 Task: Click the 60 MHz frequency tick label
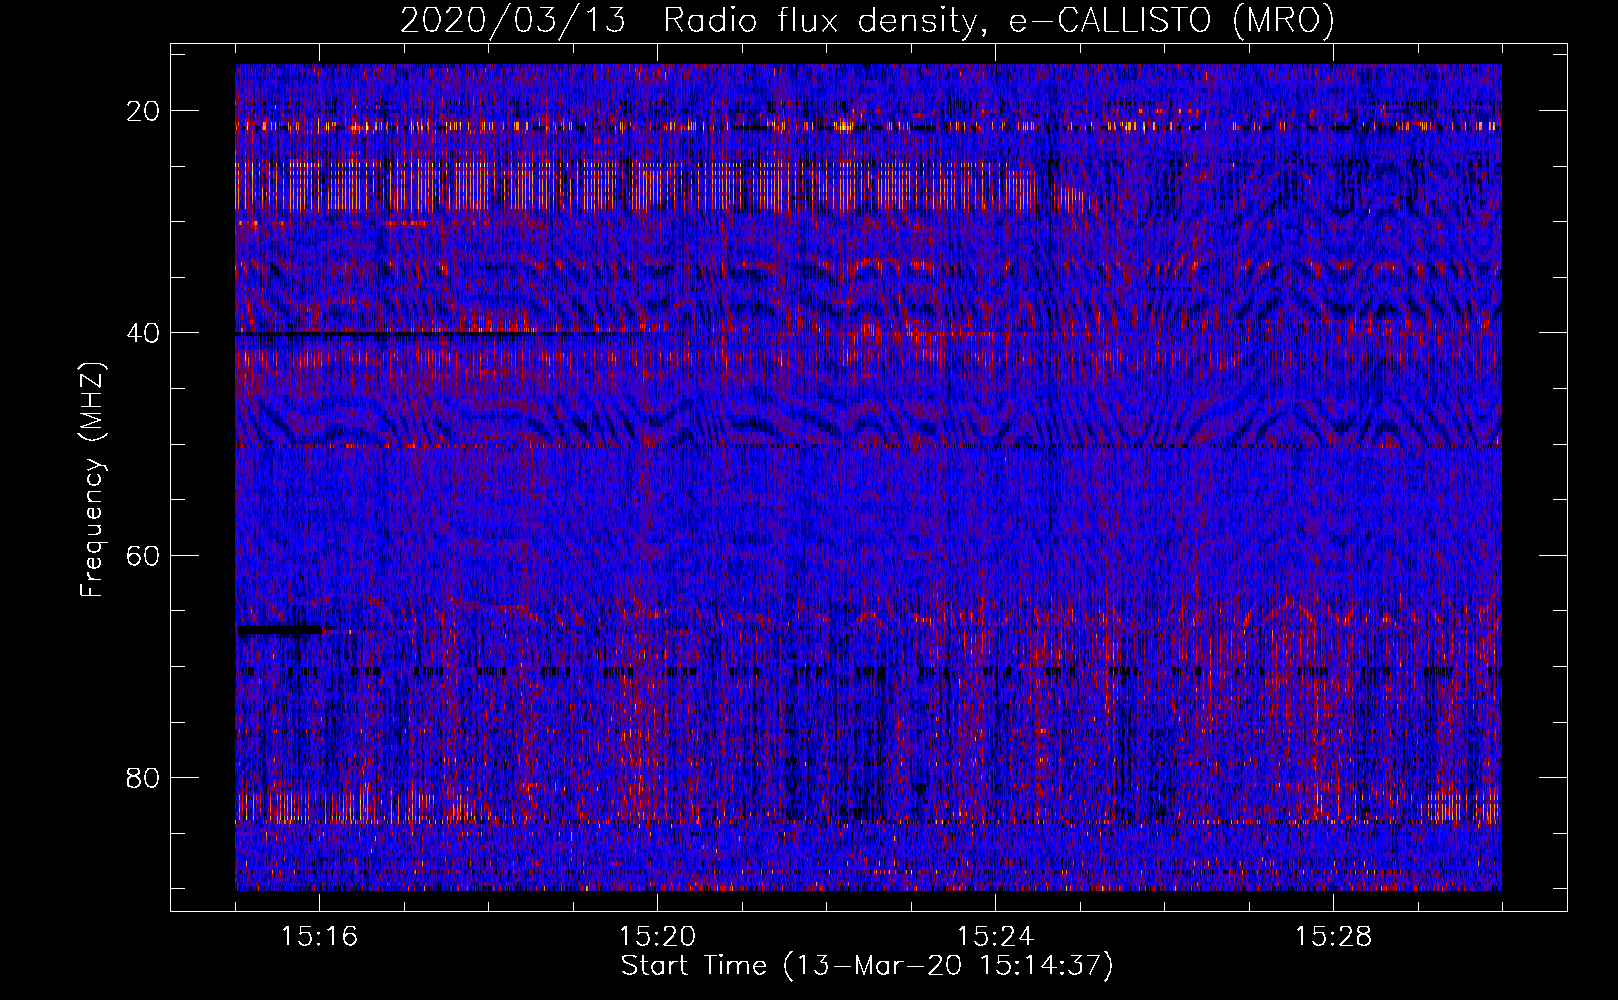coord(144,555)
